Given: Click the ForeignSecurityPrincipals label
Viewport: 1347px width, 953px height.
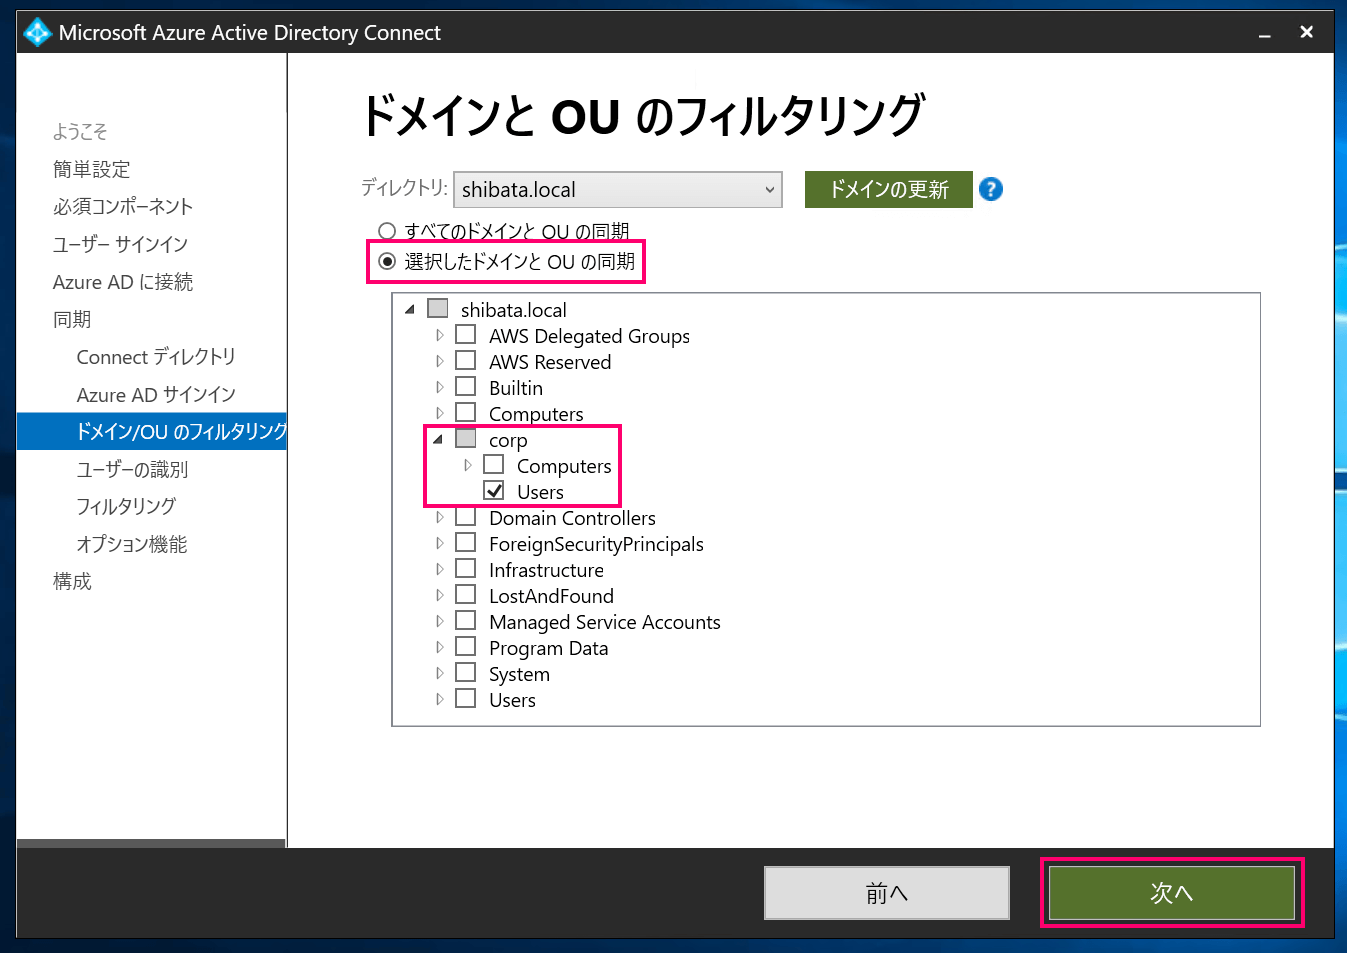Looking at the screenshot, I should point(596,544).
